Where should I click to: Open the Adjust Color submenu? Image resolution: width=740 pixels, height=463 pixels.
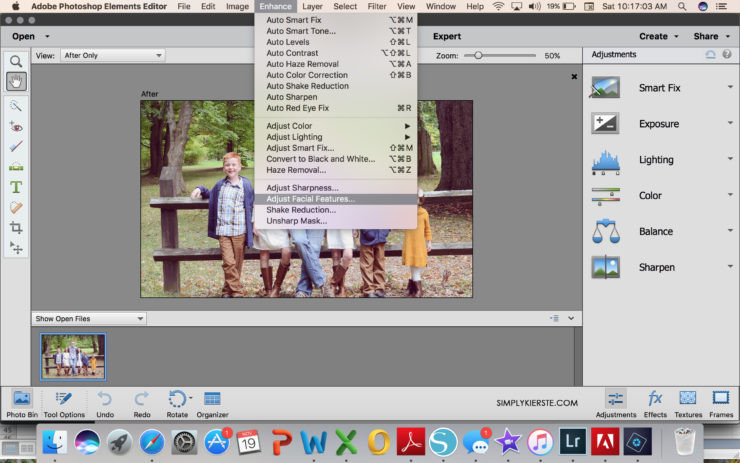336,126
